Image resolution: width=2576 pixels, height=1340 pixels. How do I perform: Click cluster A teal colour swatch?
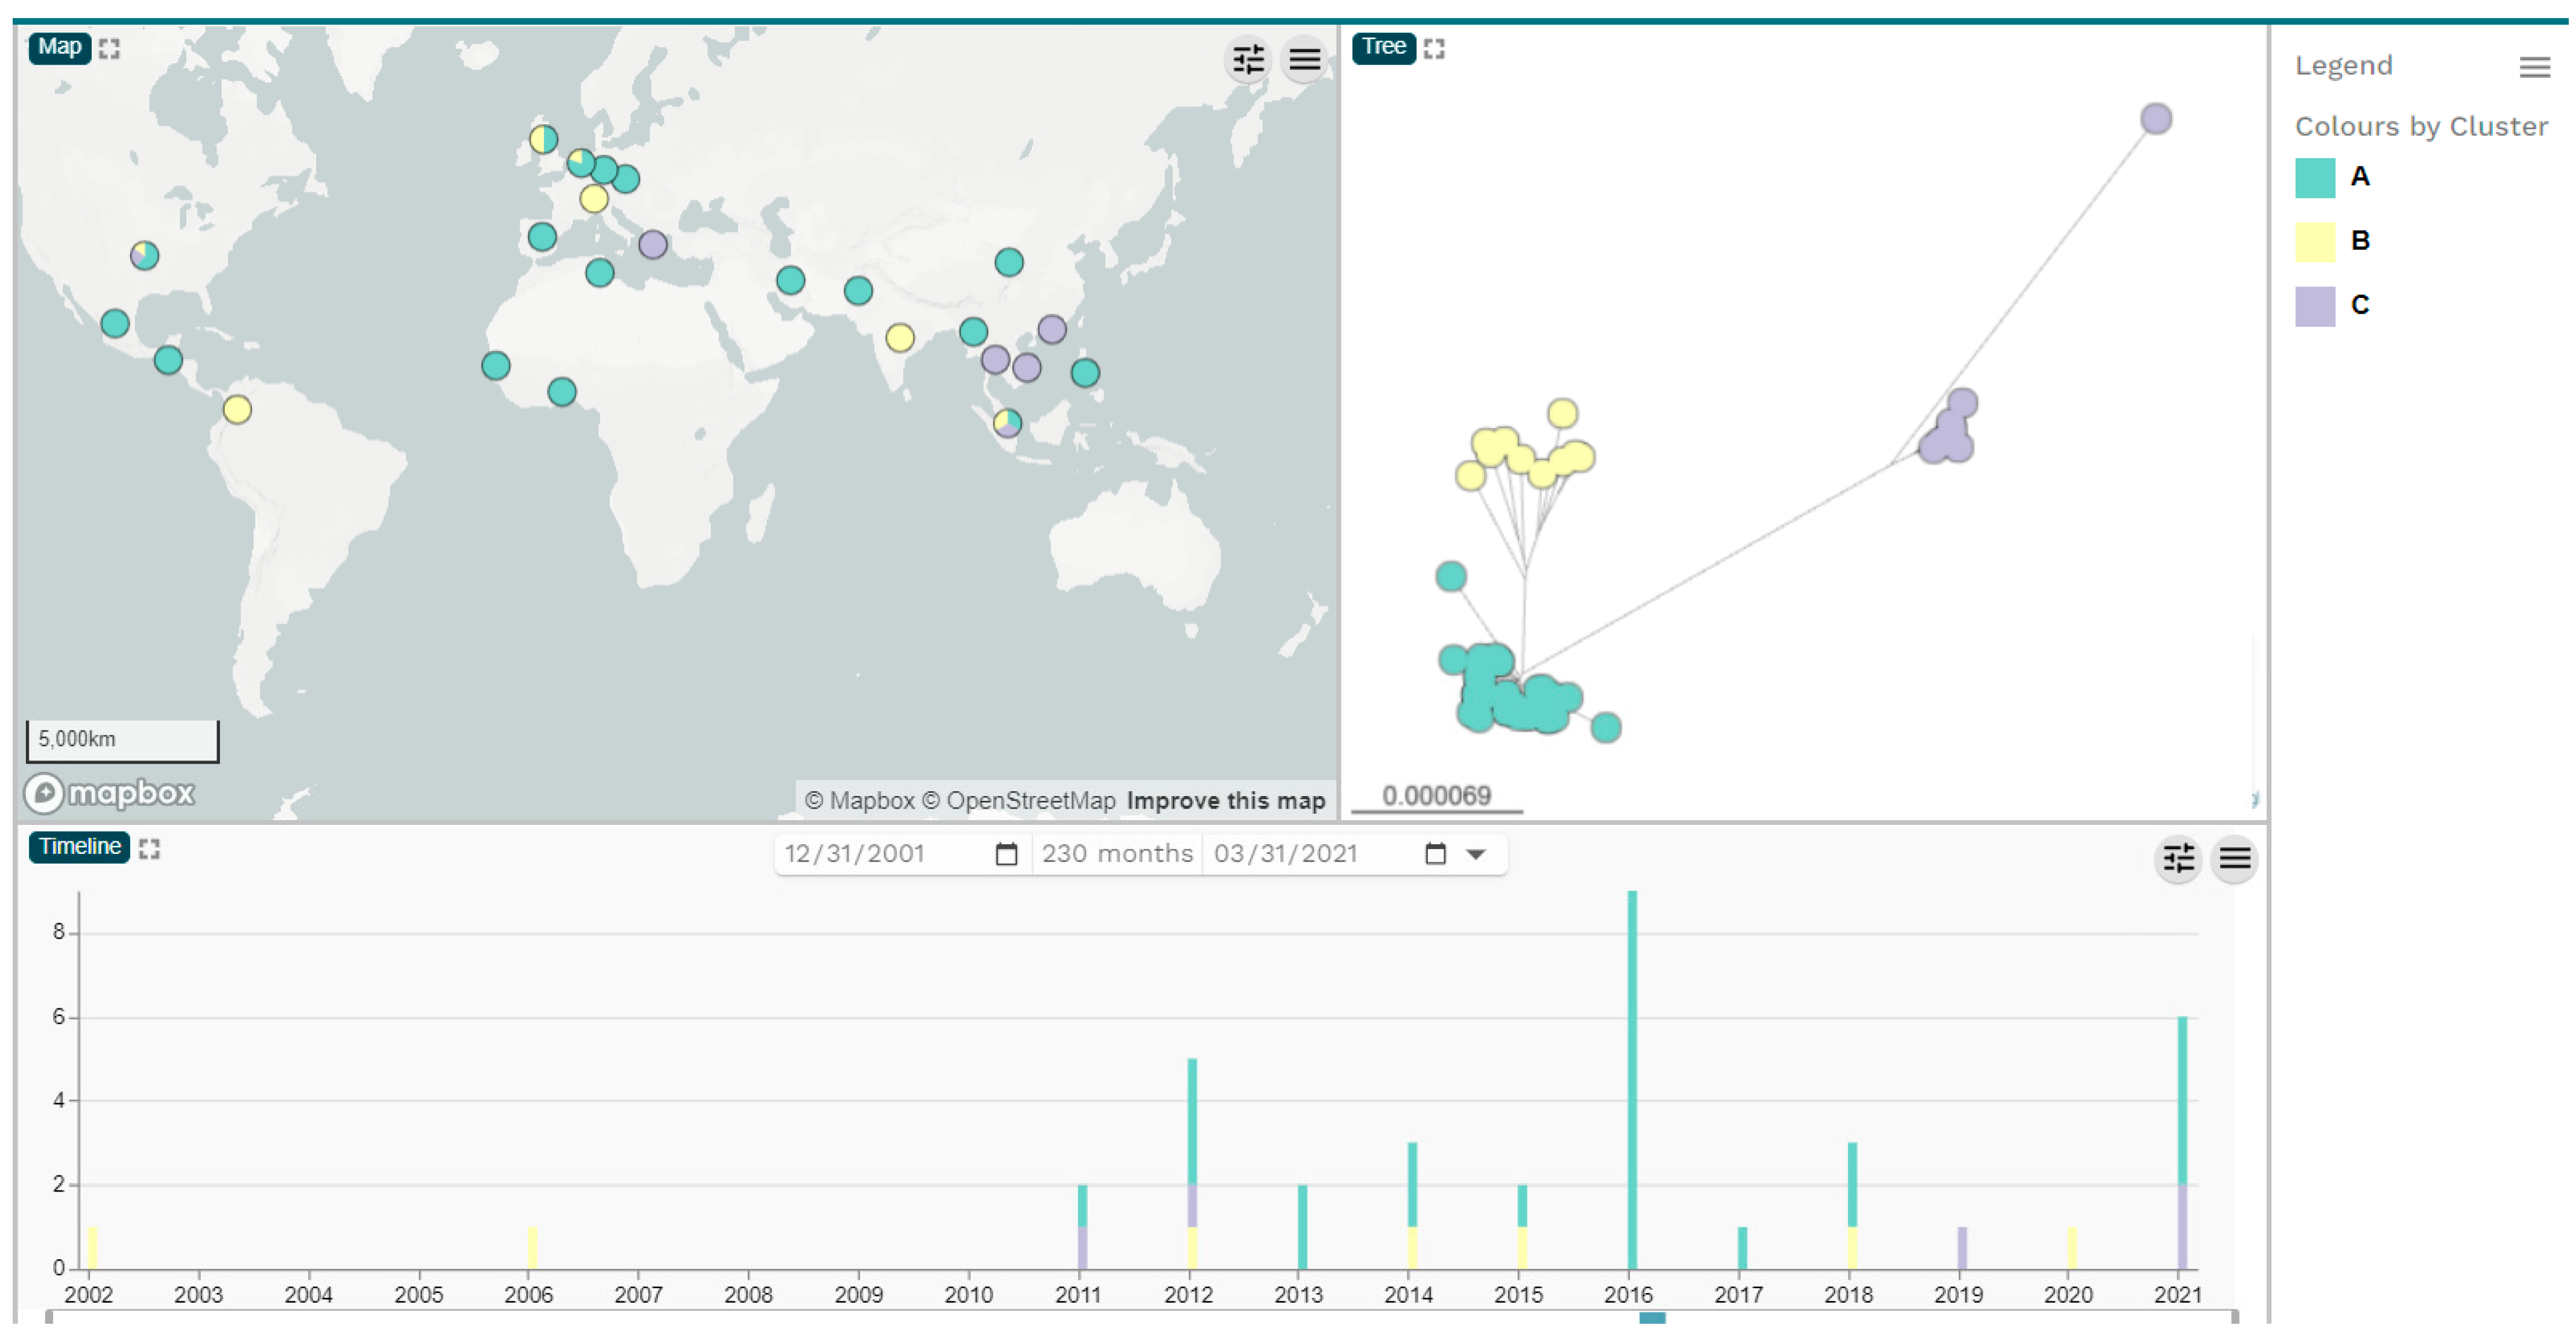pyautogui.click(x=2314, y=178)
